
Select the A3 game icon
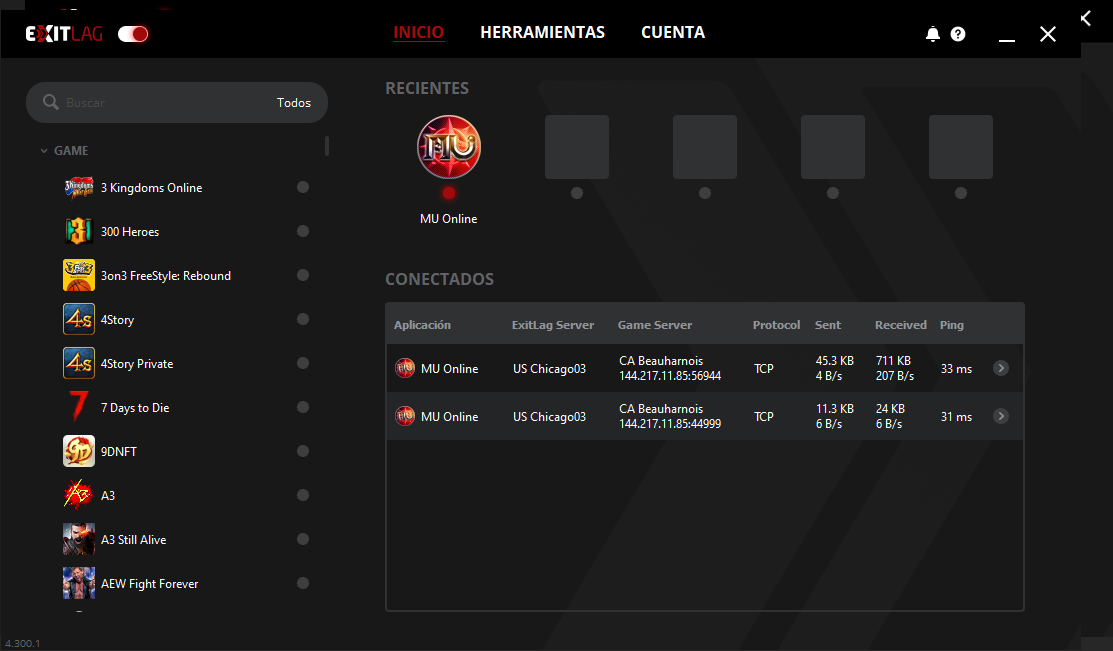pos(79,496)
